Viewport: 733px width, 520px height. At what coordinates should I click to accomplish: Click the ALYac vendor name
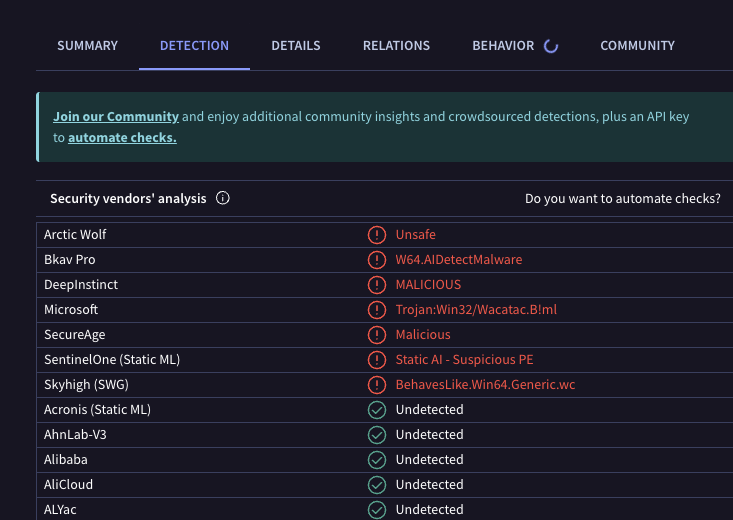click(x=60, y=509)
